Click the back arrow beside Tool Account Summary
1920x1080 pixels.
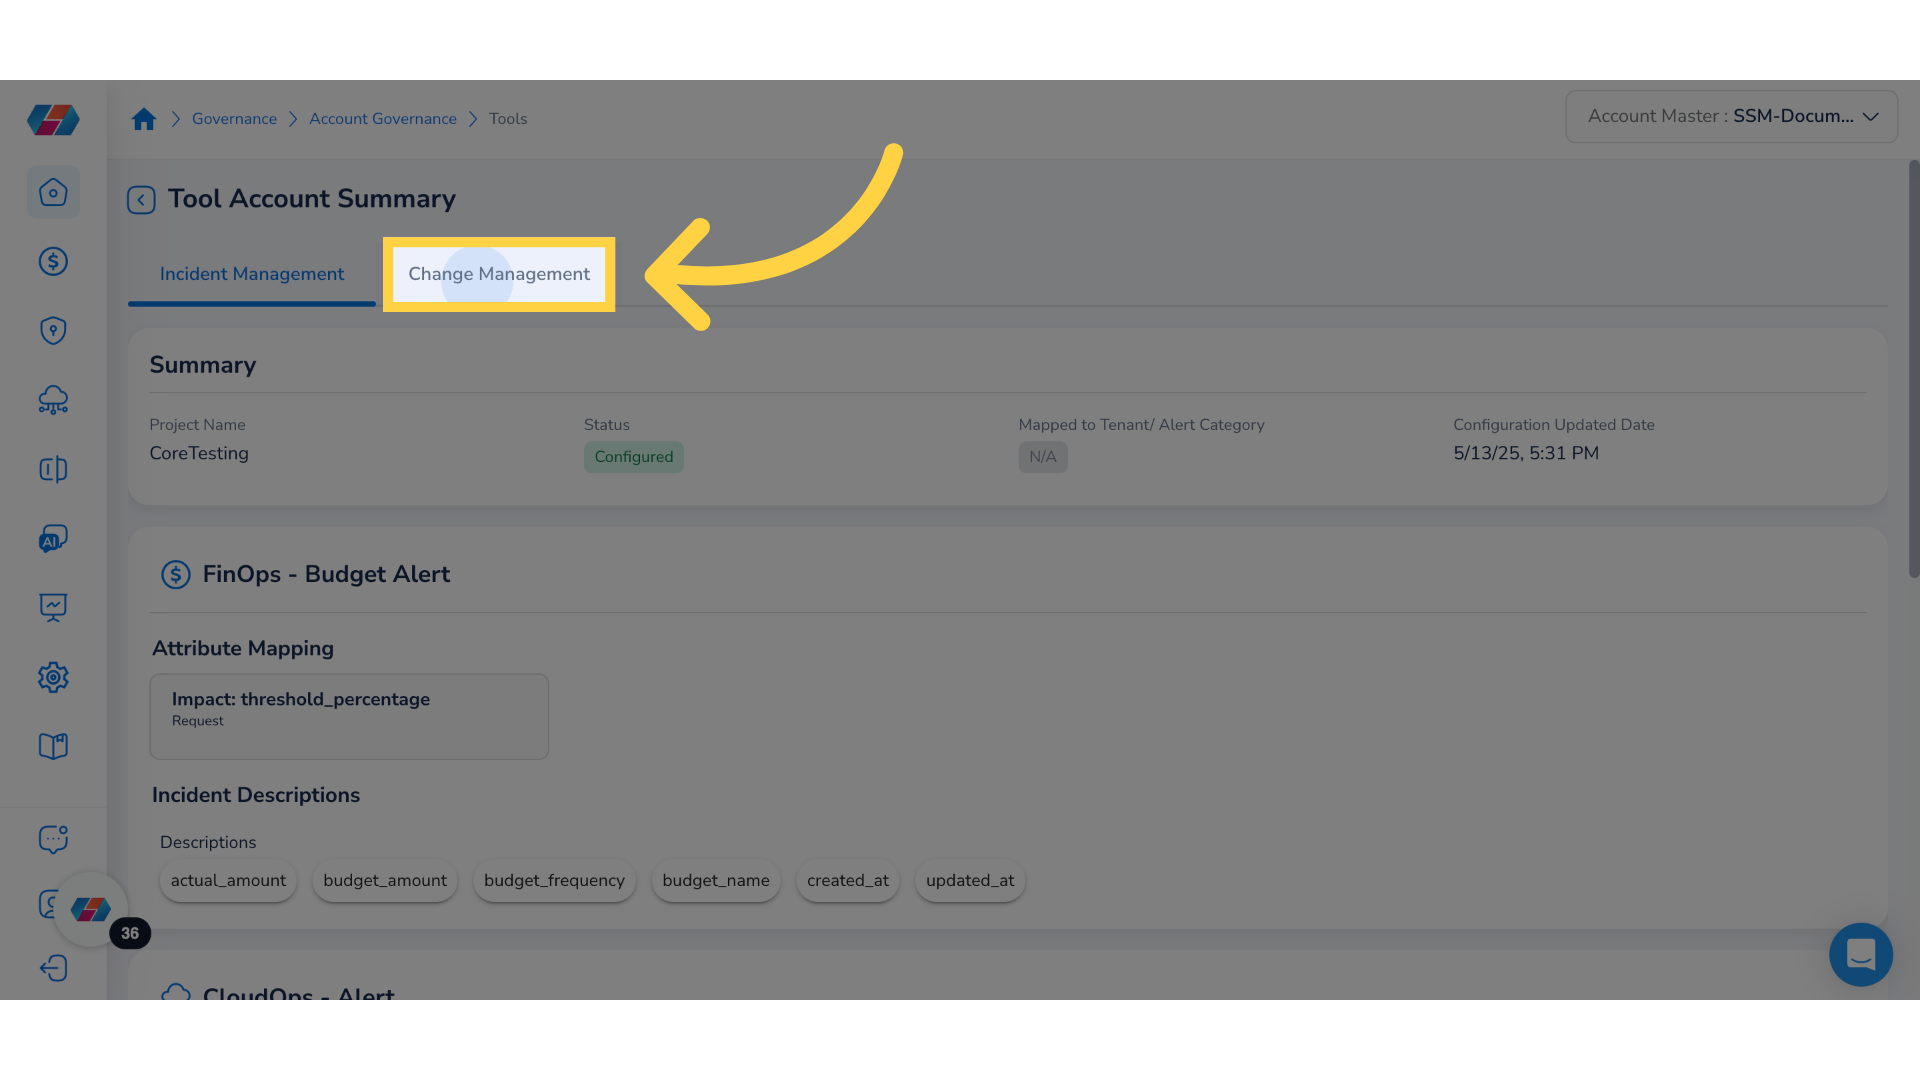click(x=141, y=200)
